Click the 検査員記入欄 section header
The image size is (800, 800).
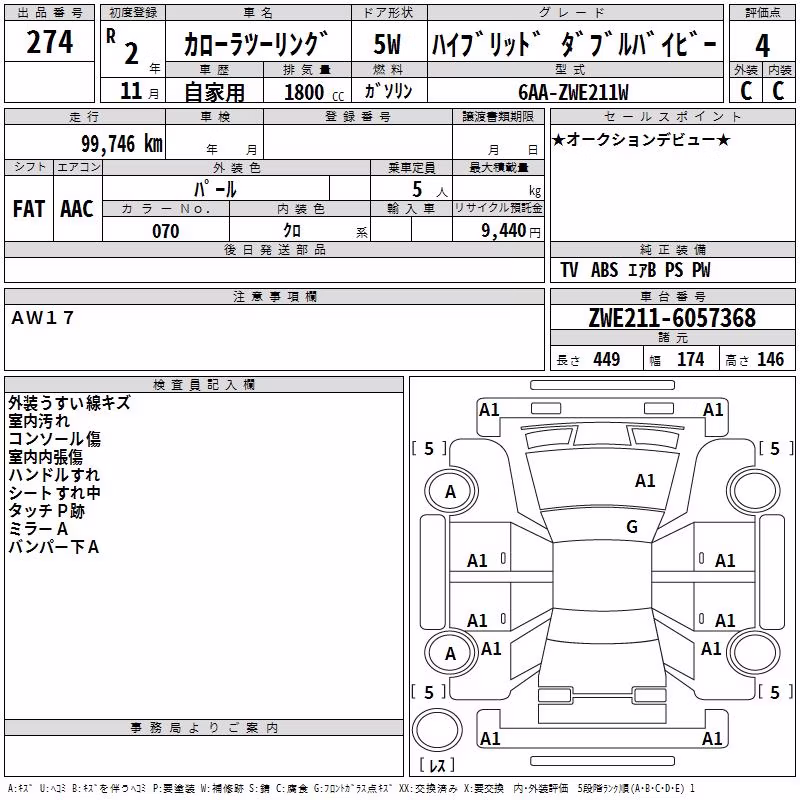(x=204, y=385)
